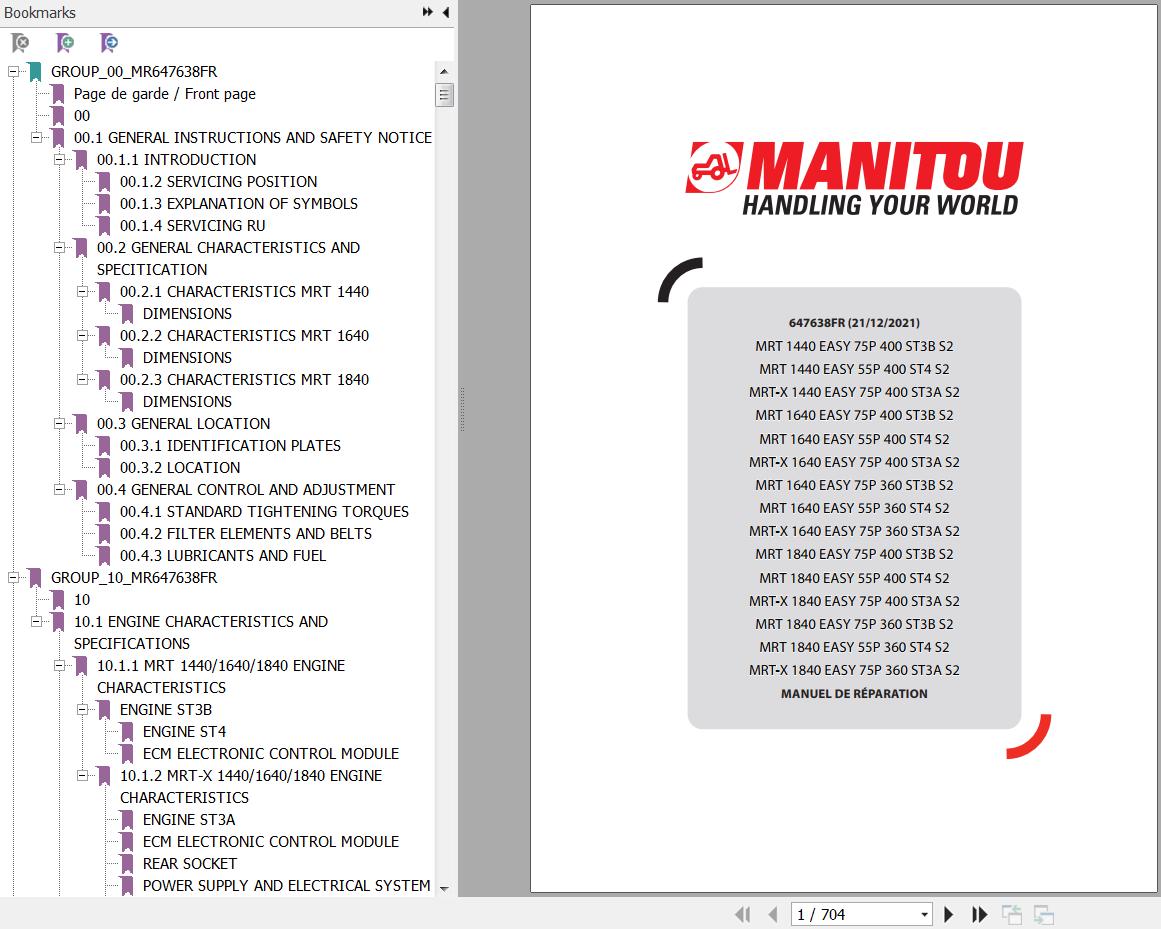Open 00.1.3 EXPLANATION OF SYMBOLS bookmark

pos(238,204)
